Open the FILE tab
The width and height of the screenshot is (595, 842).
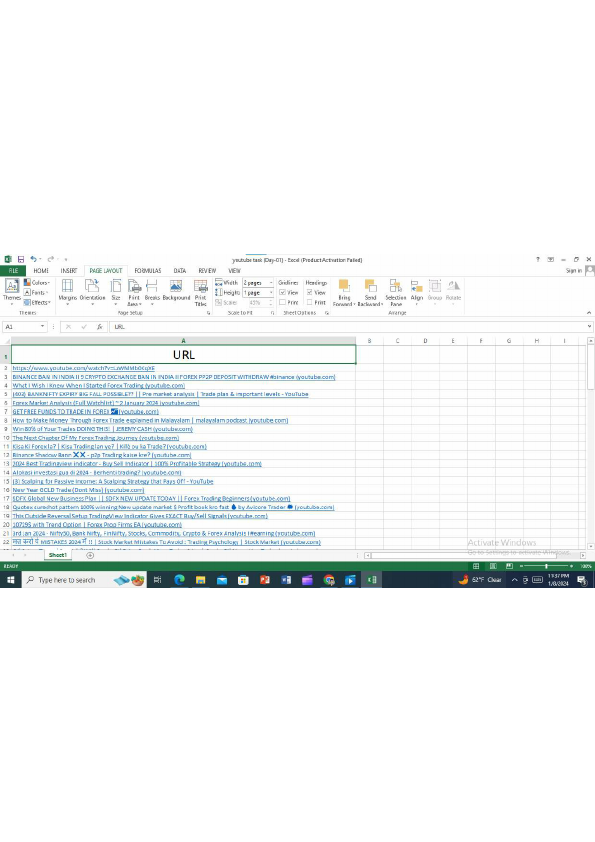pos(13,271)
